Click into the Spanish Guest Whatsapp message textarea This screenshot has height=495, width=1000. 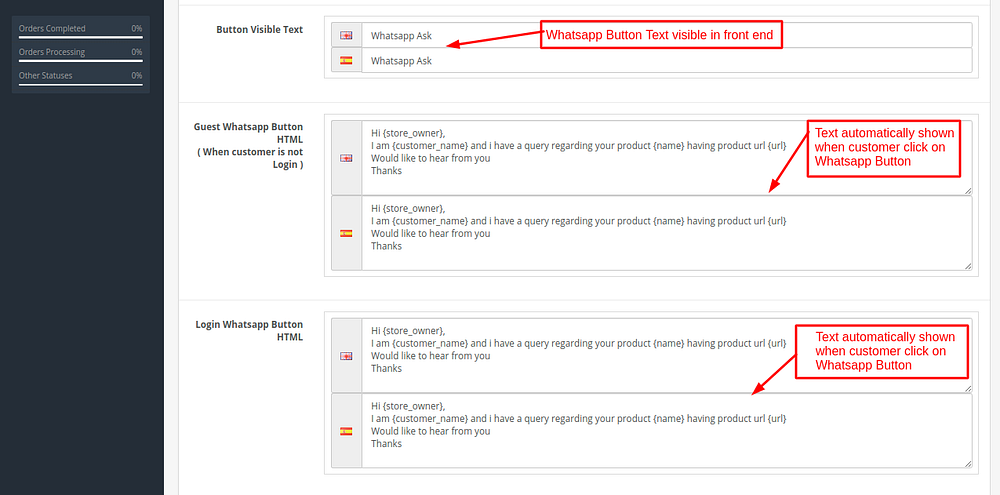coord(667,233)
